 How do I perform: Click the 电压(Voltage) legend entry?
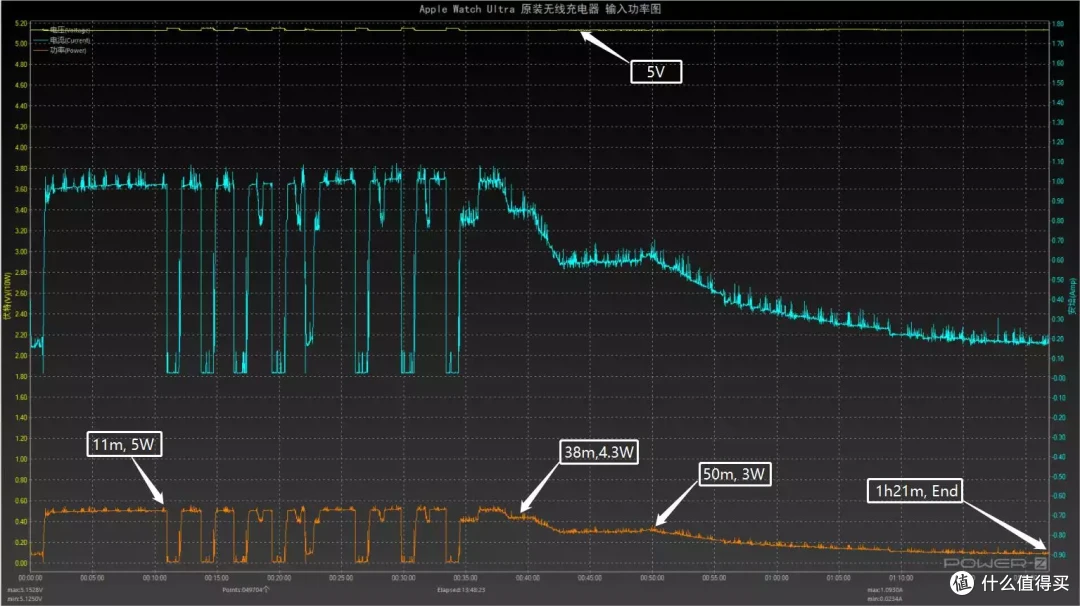click(62, 30)
